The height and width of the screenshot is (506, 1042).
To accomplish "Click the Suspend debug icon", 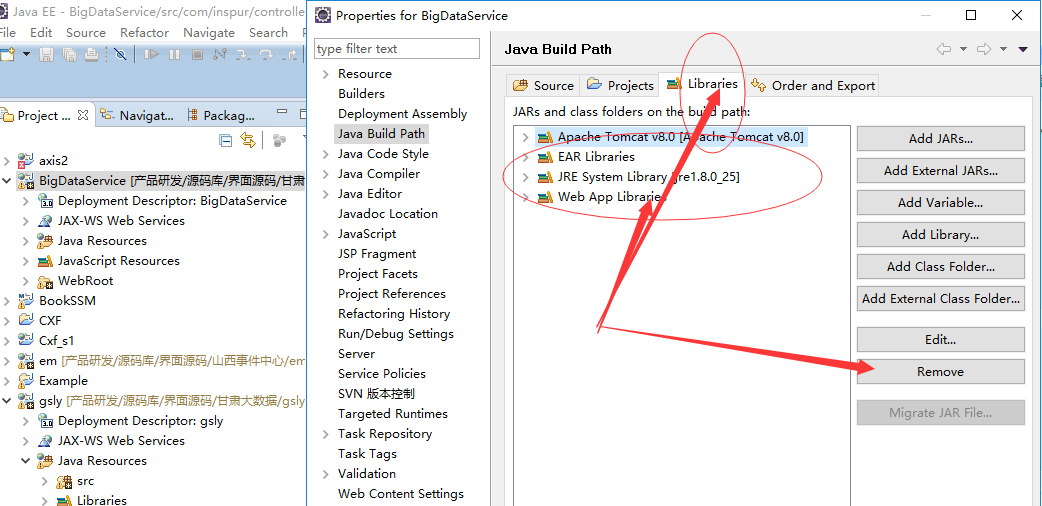I will tap(174, 55).
